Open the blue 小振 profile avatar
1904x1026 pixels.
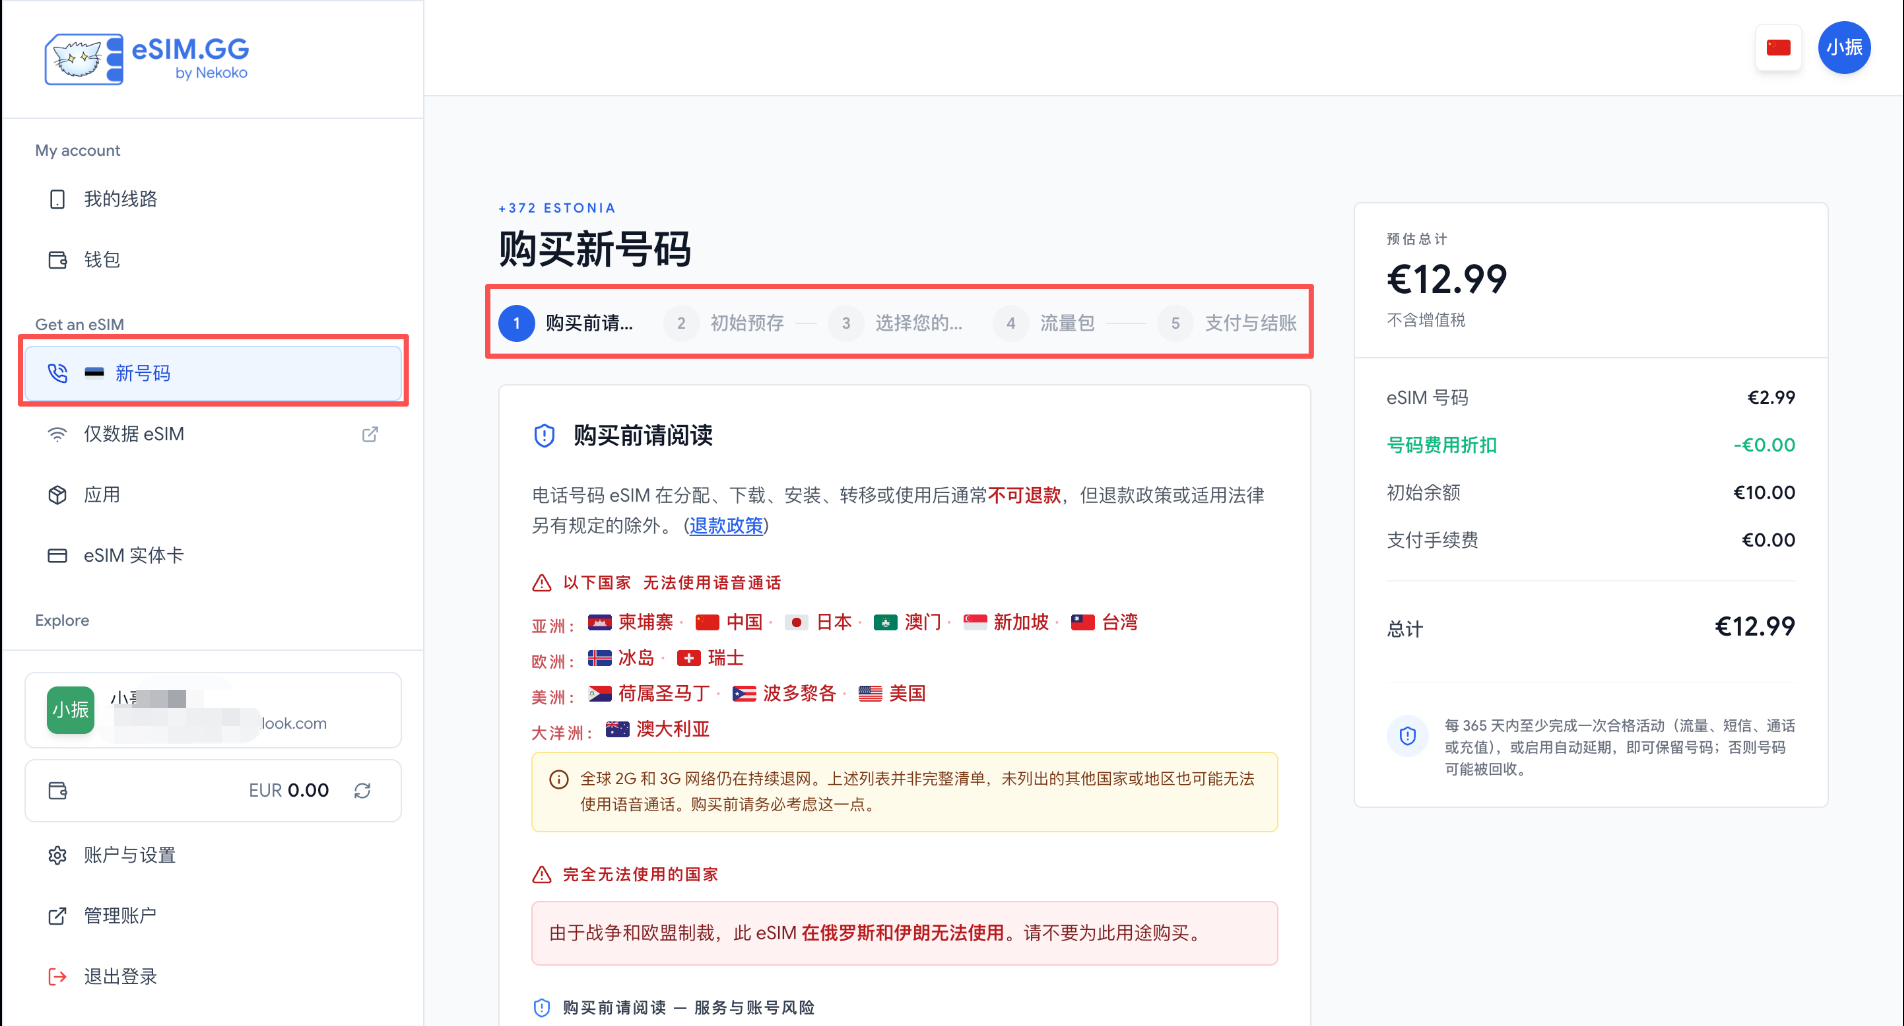point(1844,48)
